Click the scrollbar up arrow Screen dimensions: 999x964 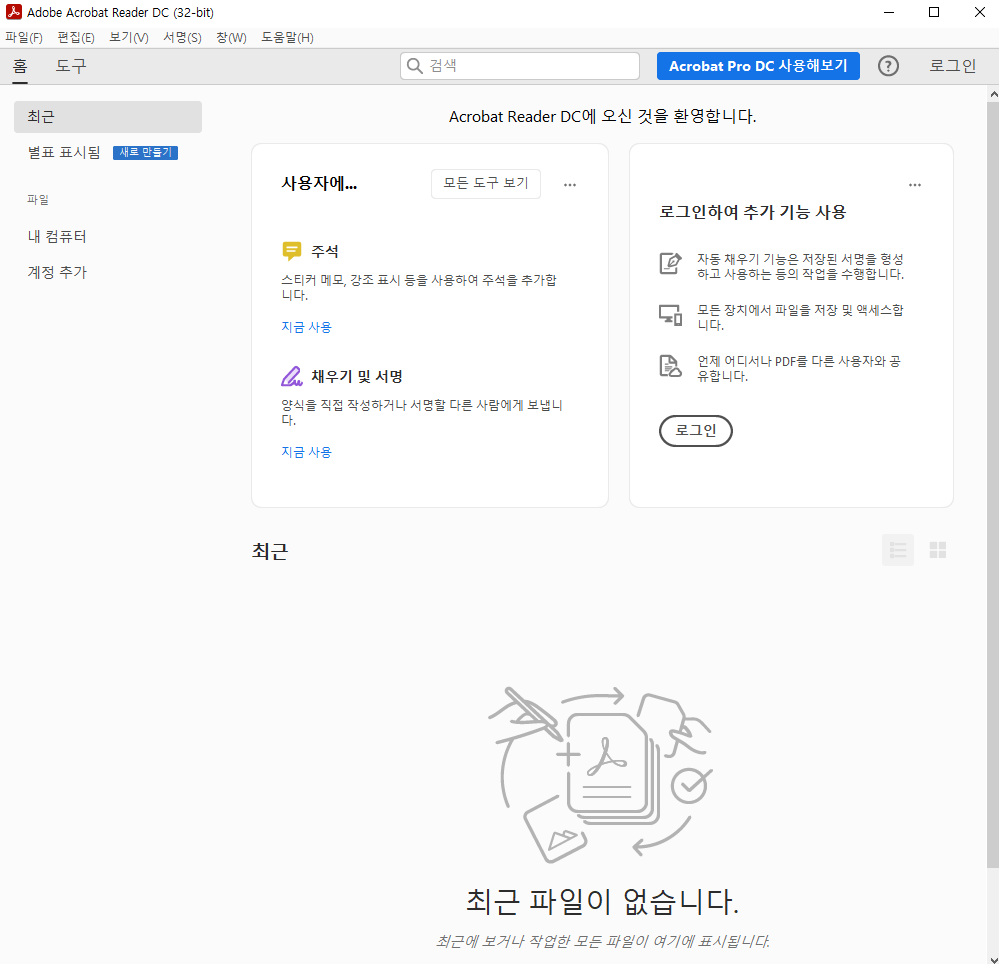tap(993, 94)
